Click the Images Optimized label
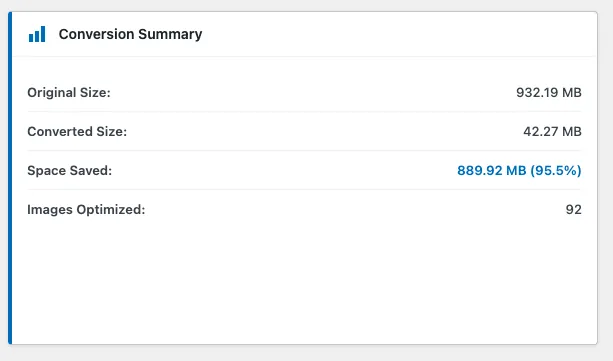 [86, 210]
